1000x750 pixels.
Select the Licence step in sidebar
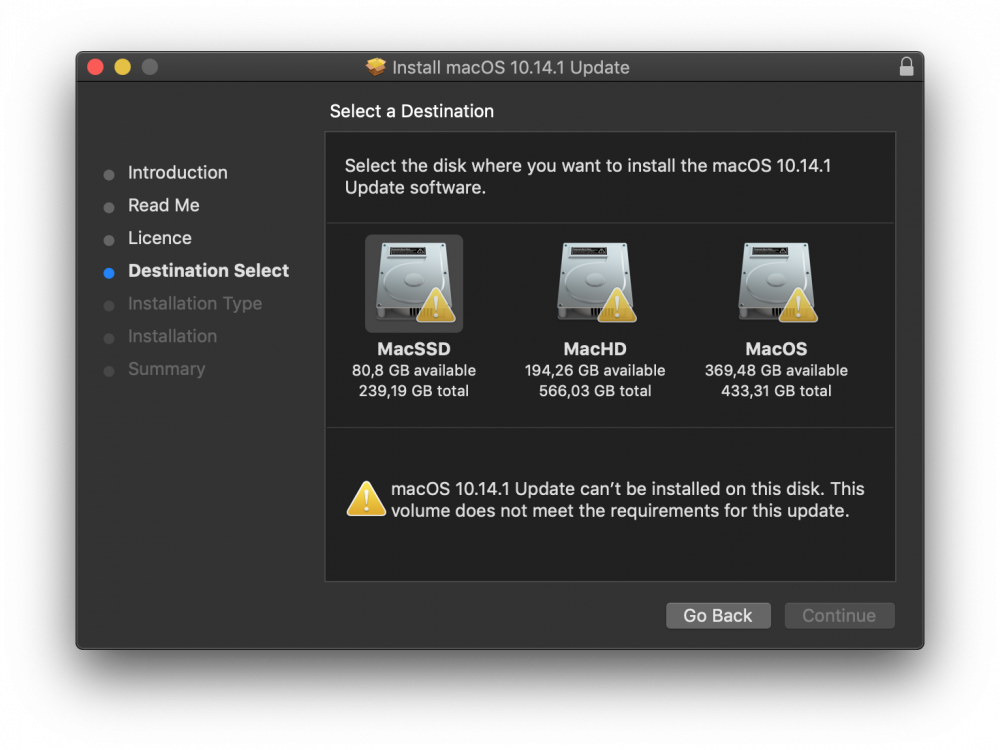pyautogui.click(x=159, y=238)
